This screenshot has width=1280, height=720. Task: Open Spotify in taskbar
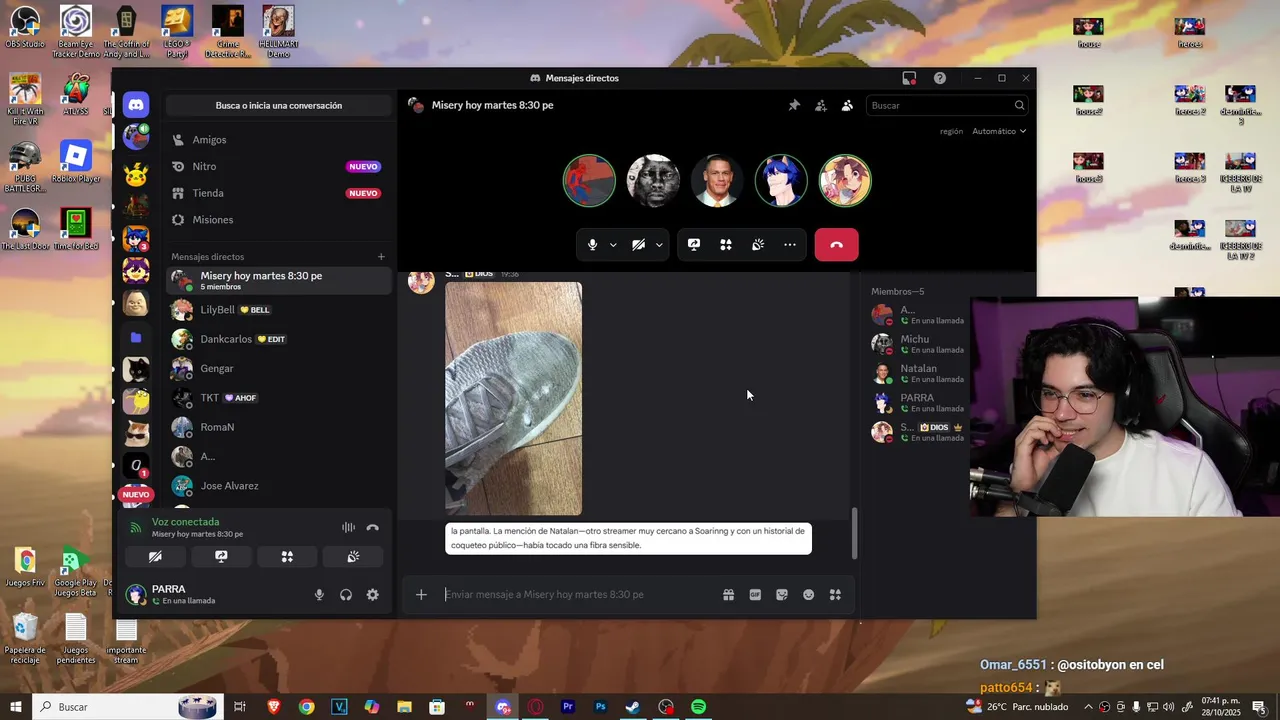[699, 707]
